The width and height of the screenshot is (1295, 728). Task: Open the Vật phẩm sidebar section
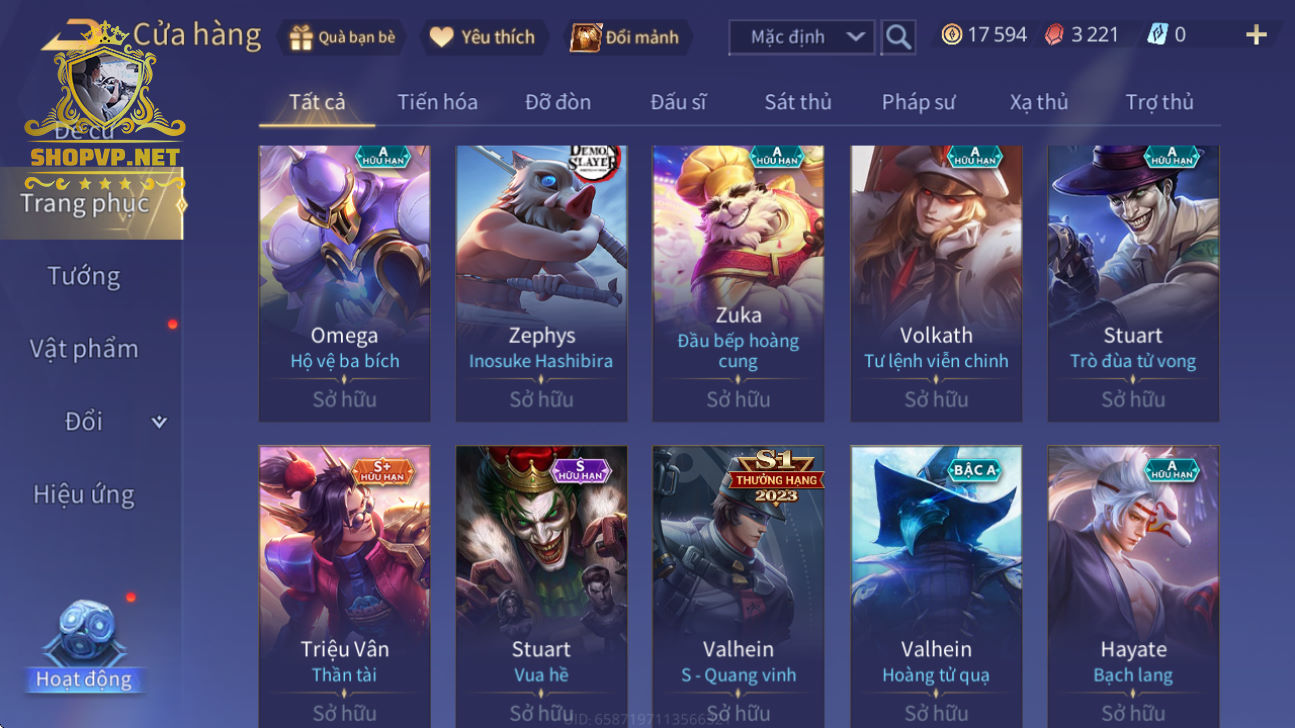click(x=84, y=349)
